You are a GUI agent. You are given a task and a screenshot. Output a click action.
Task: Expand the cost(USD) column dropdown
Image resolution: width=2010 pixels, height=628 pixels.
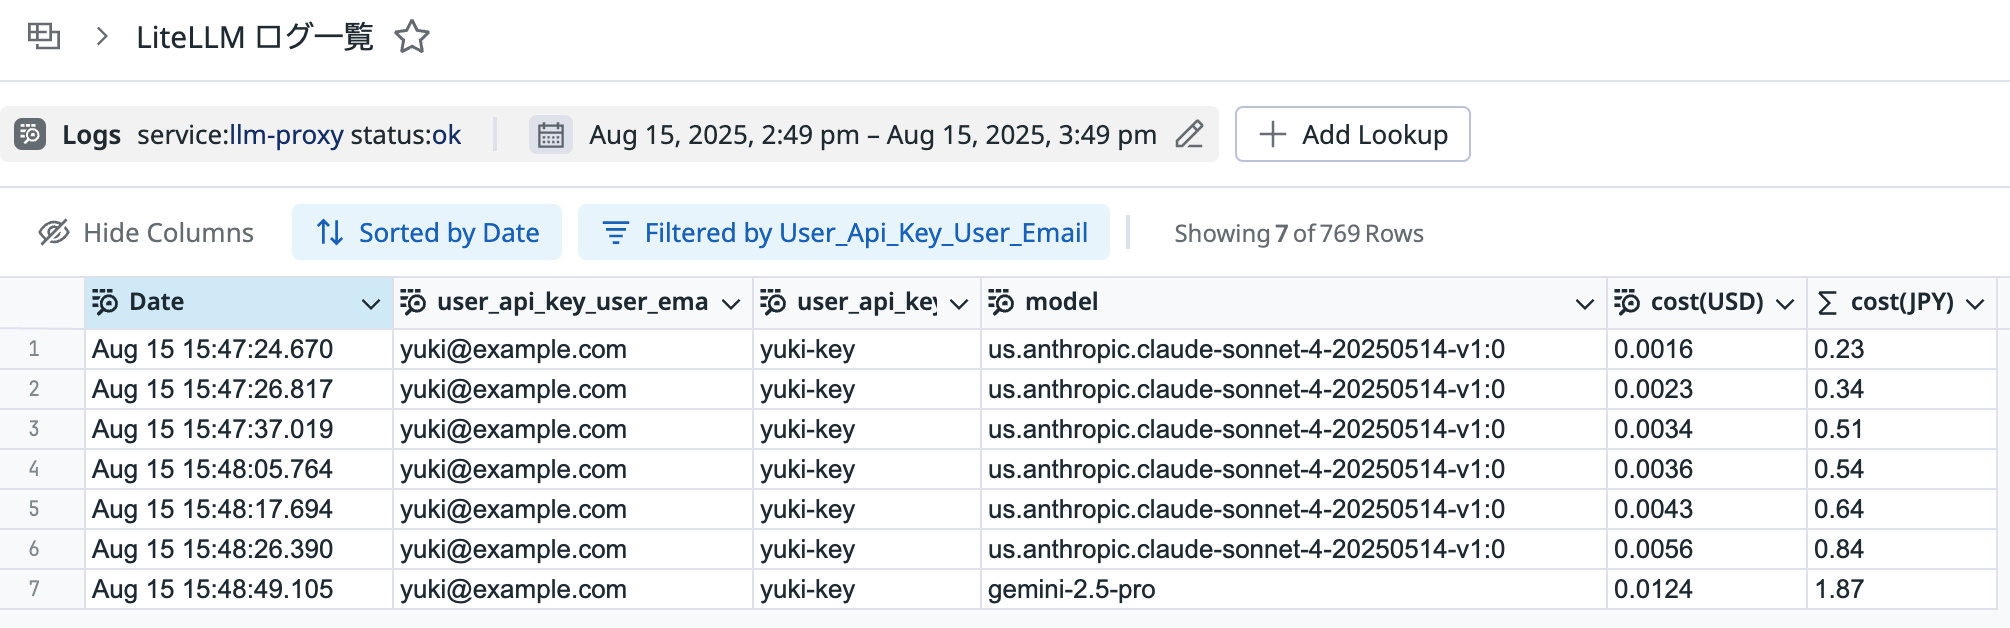pyautogui.click(x=1785, y=304)
